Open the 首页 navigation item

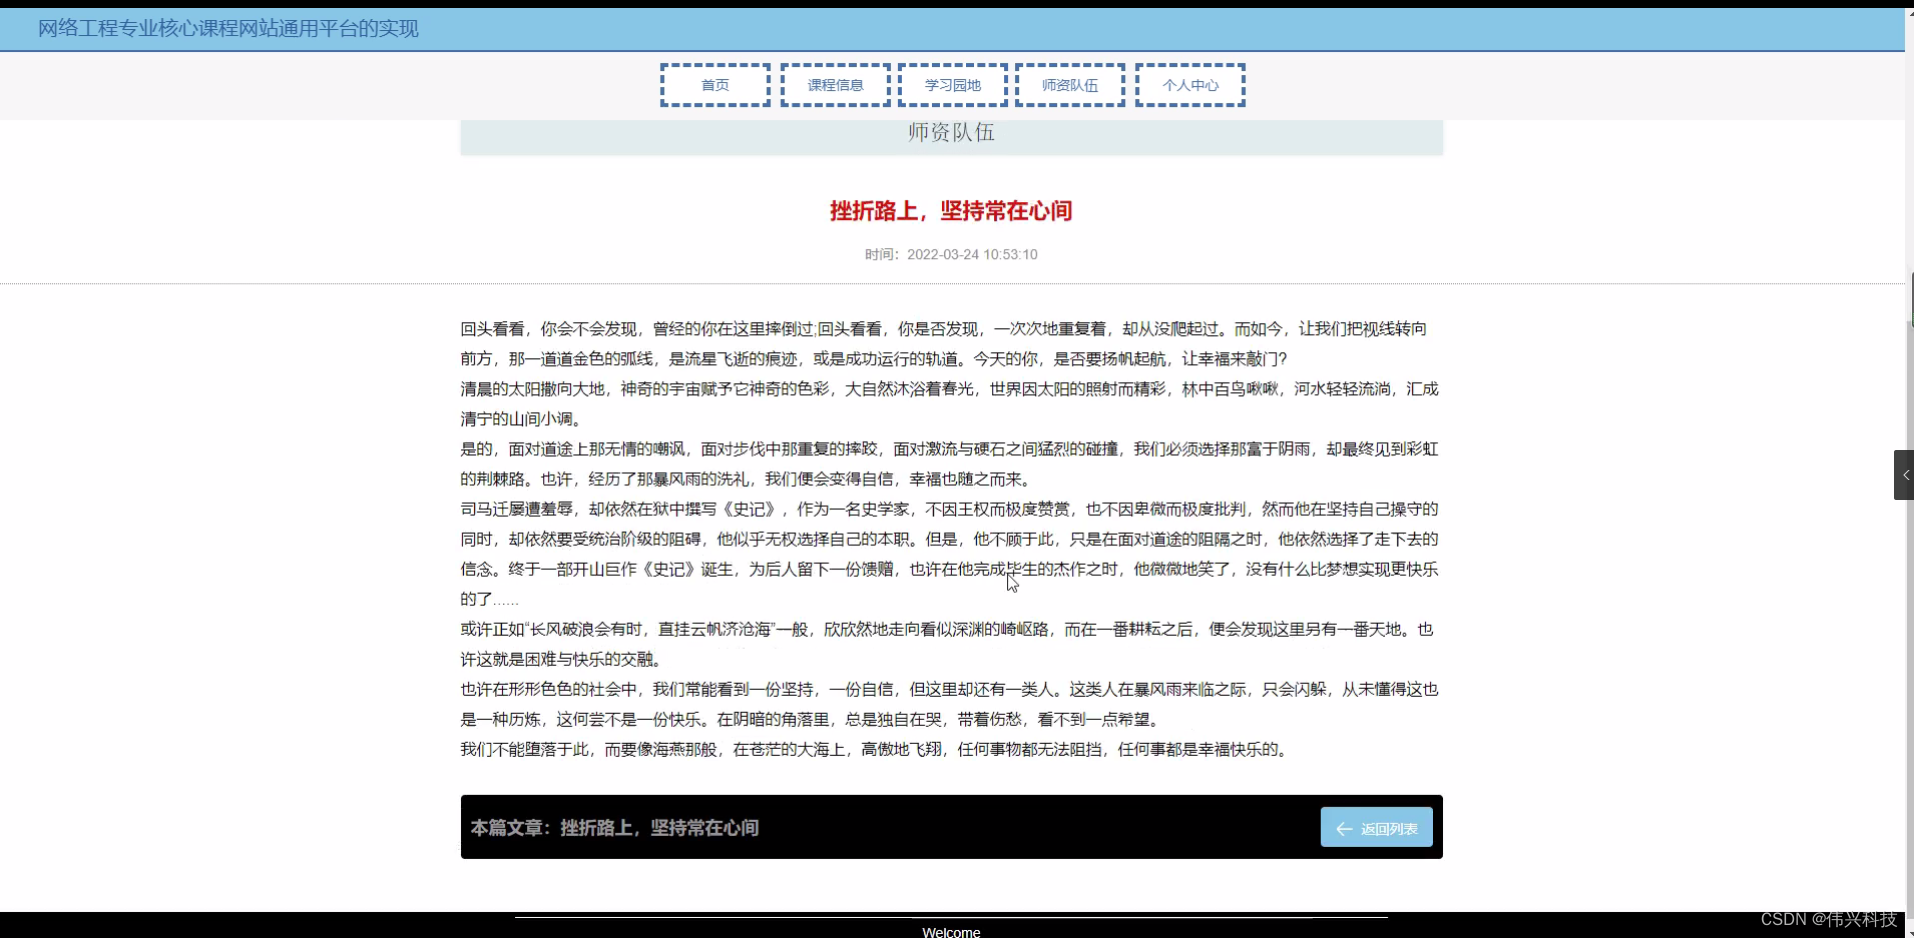coord(714,85)
